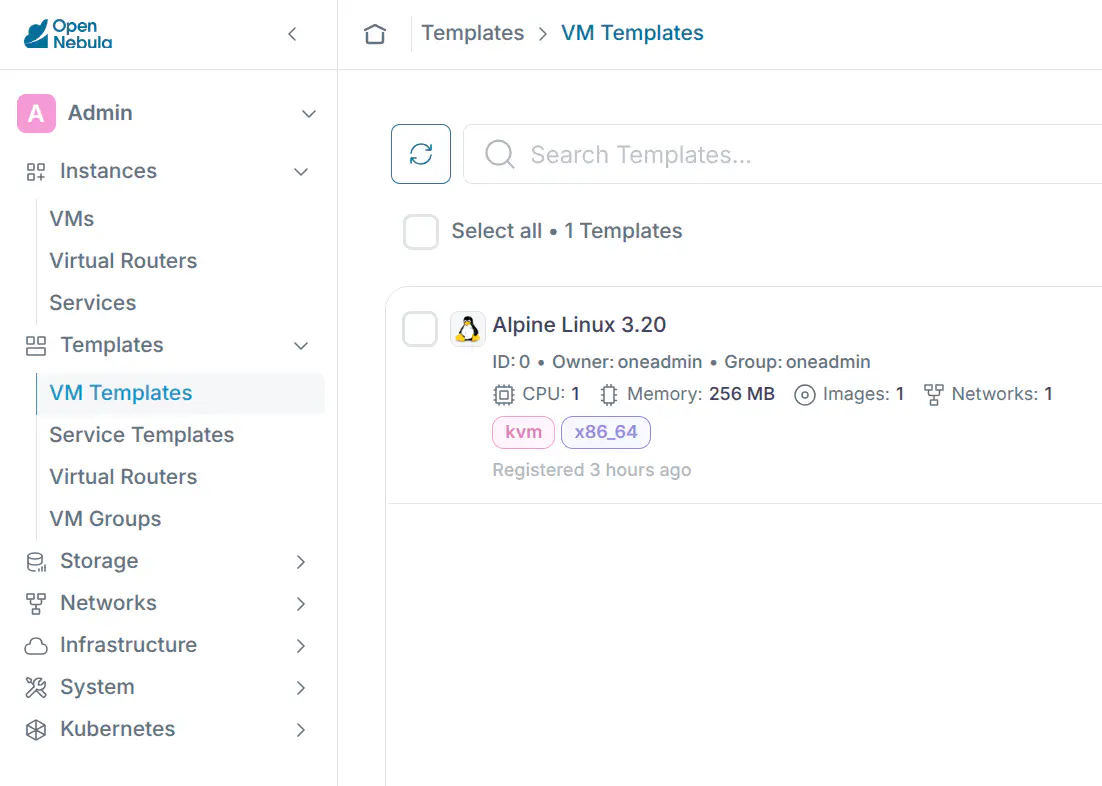Expand the Admin user dropdown
The height and width of the screenshot is (786, 1102).
coord(309,113)
